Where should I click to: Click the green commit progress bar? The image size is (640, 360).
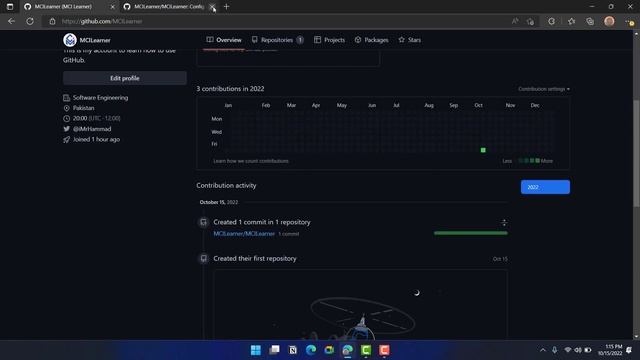[x=471, y=233]
